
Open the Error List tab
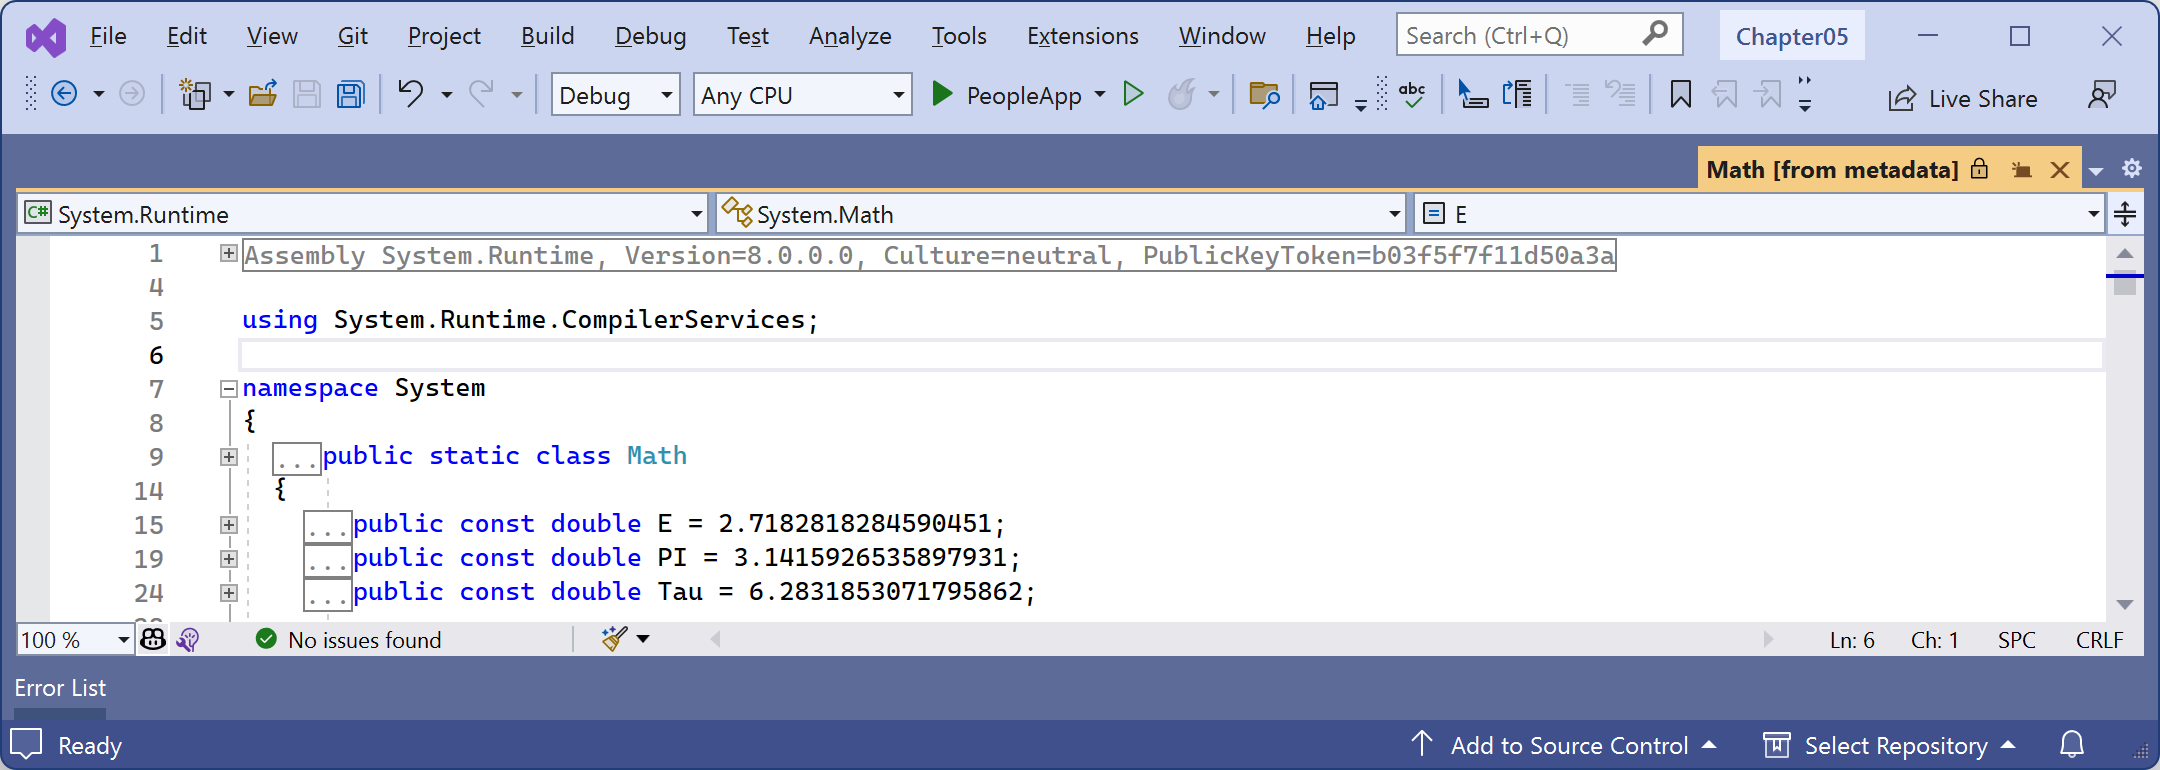60,688
